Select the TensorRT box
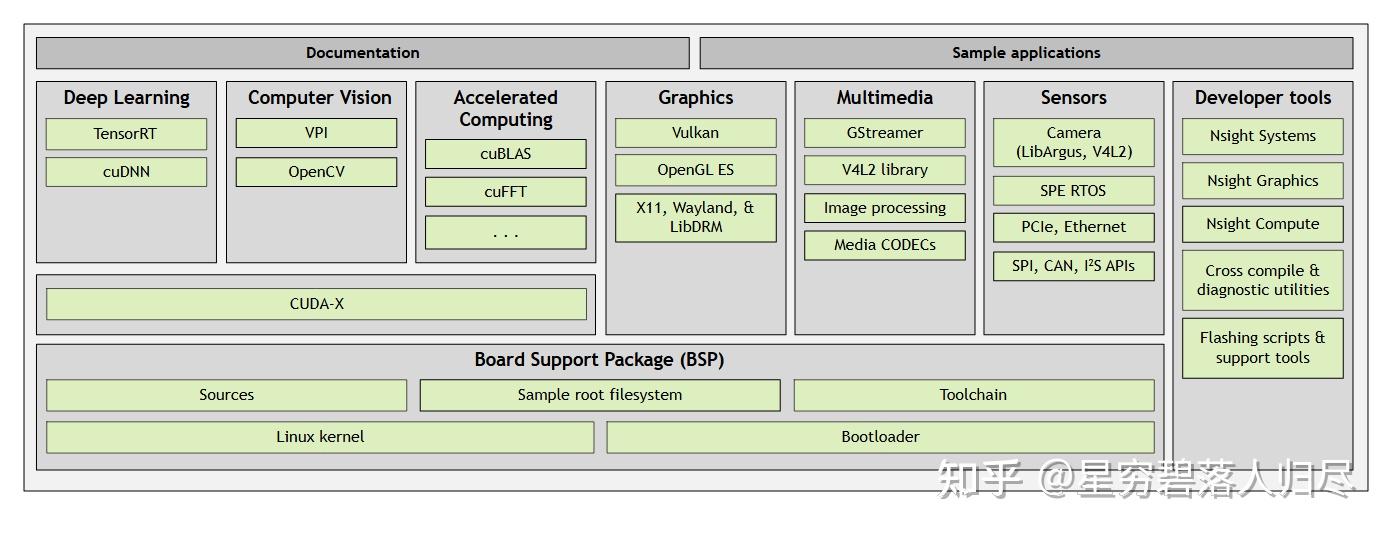Image resolution: width=1392 pixels, height=537 pixels. pos(126,134)
